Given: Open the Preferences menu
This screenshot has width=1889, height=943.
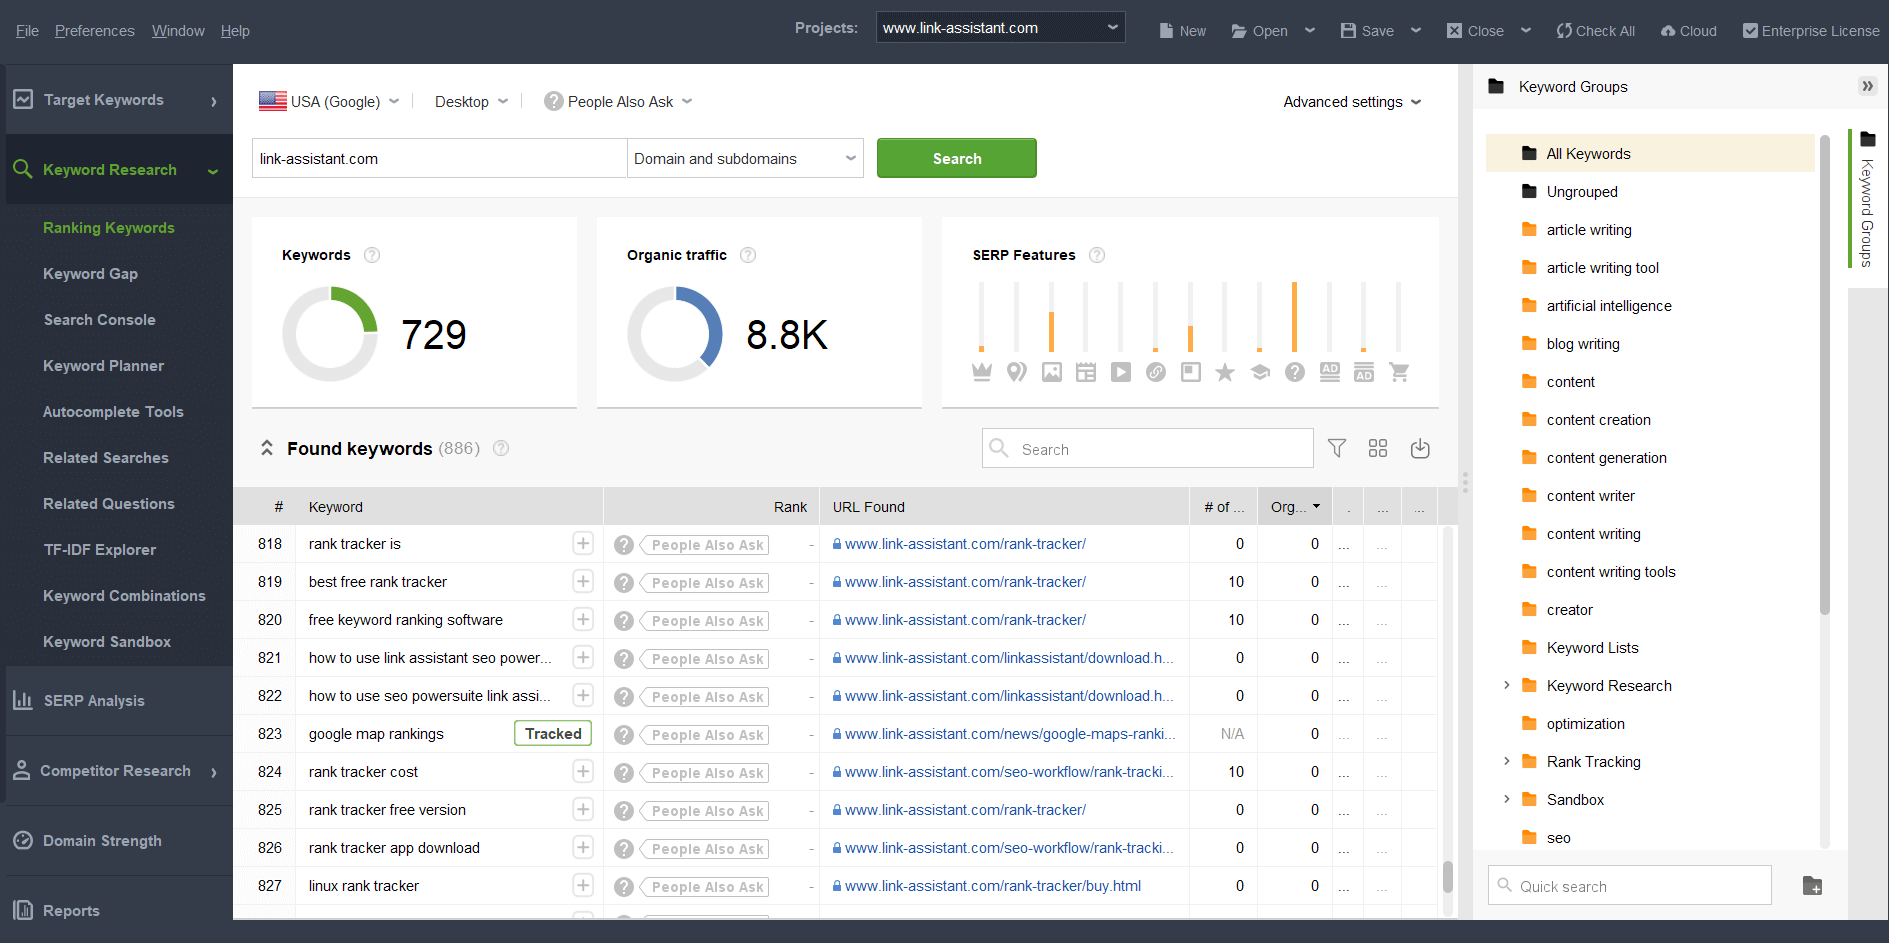Looking at the screenshot, I should pos(94,31).
